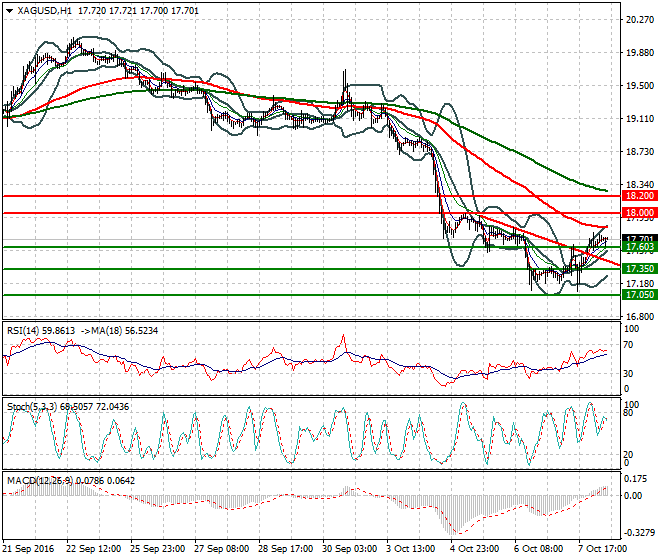Click the MACD scale value 0.175
Viewport: 660px width, 560px height.
(636, 479)
